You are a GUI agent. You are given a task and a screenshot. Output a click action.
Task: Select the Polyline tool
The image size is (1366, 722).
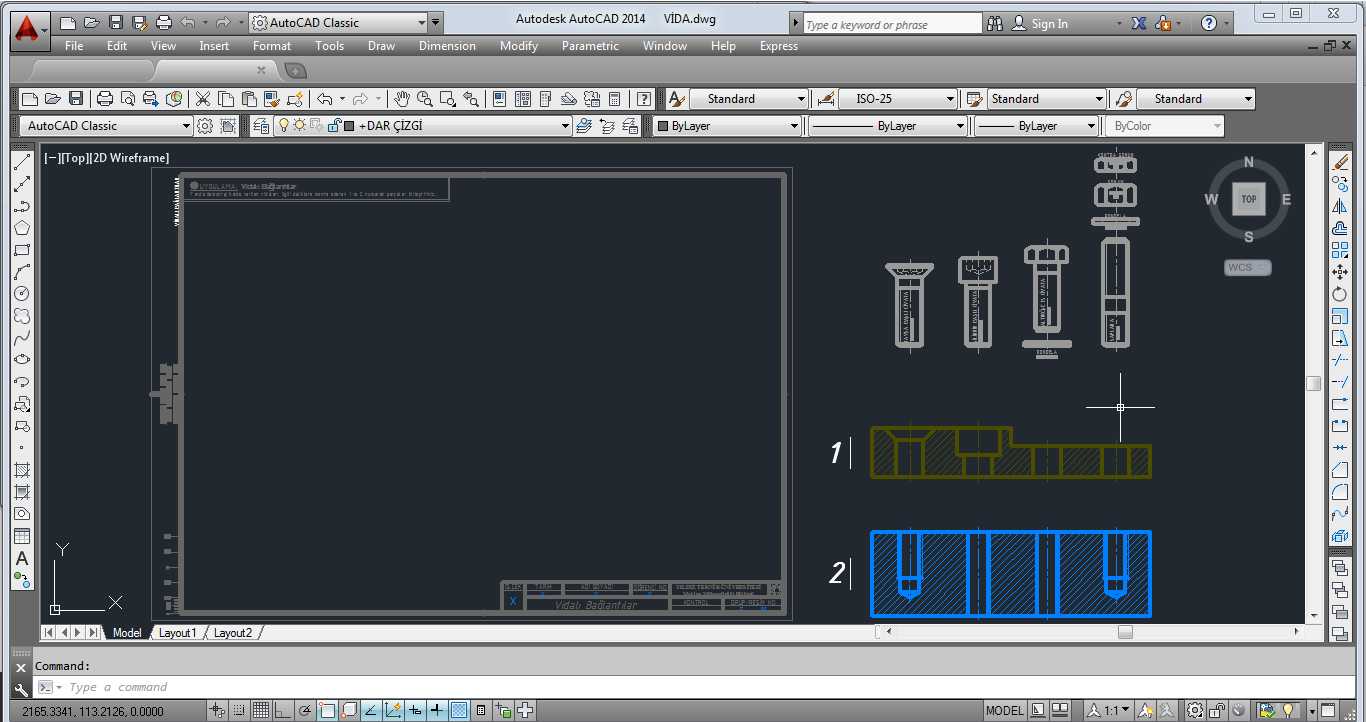[22, 206]
